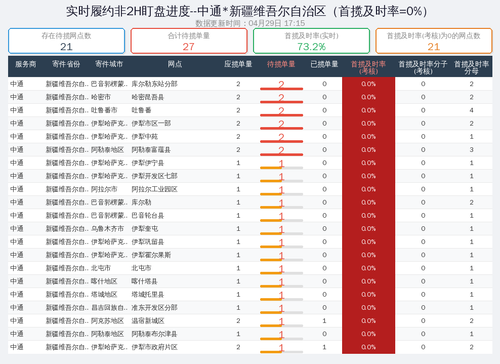Viewport: 500px width, 364px height.
Task: Open the 合计待揽单量 card showing 27
Action: tap(189, 41)
